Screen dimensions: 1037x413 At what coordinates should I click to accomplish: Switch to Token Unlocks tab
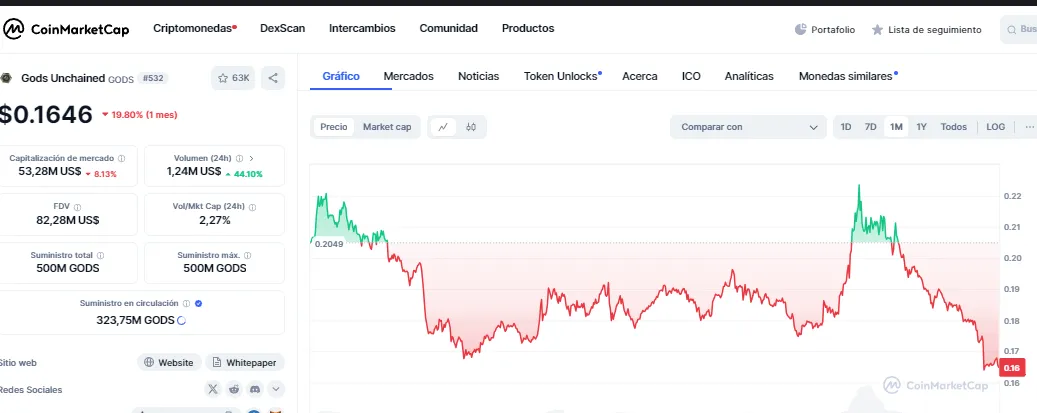coord(561,76)
